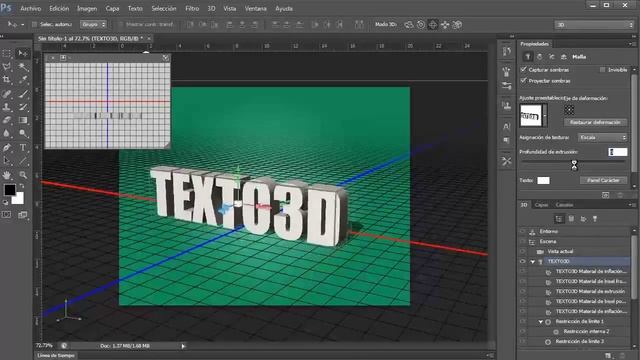
Task: Show the Deform properties icon
Action: (x=540, y=57)
